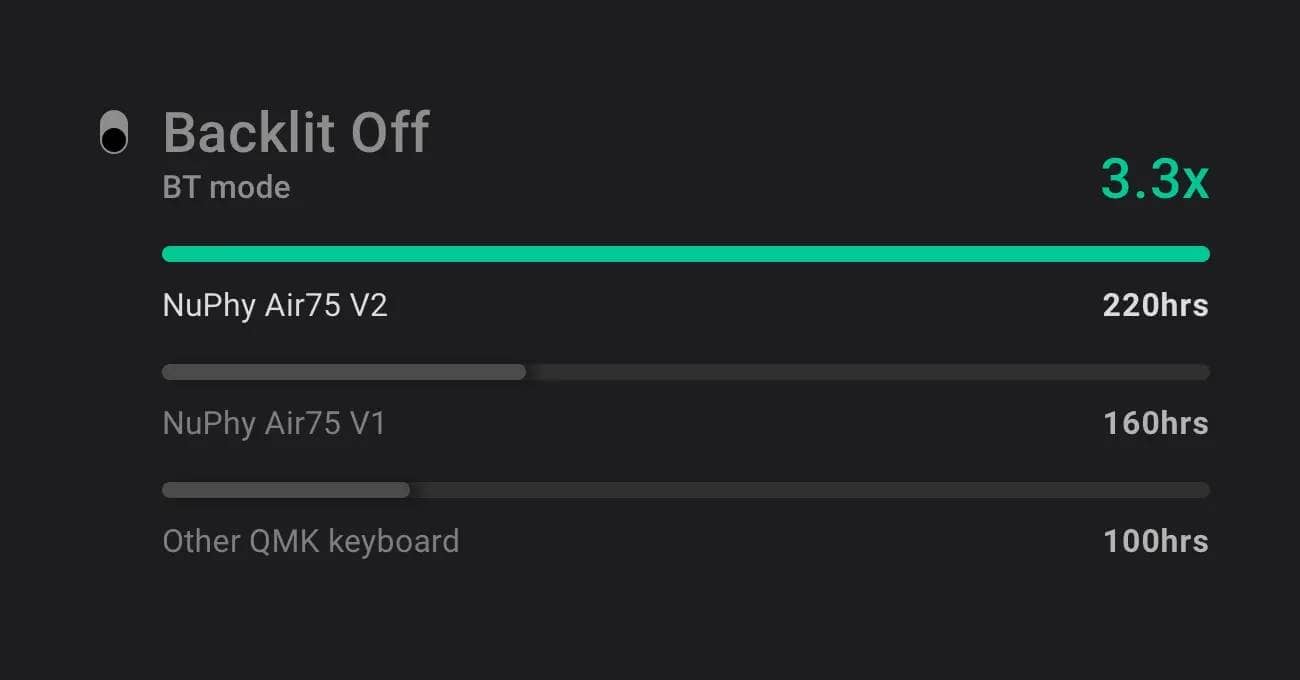Select the NuPhy Air75 V2 label
Image resolution: width=1300 pixels, height=680 pixels.
(275, 306)
